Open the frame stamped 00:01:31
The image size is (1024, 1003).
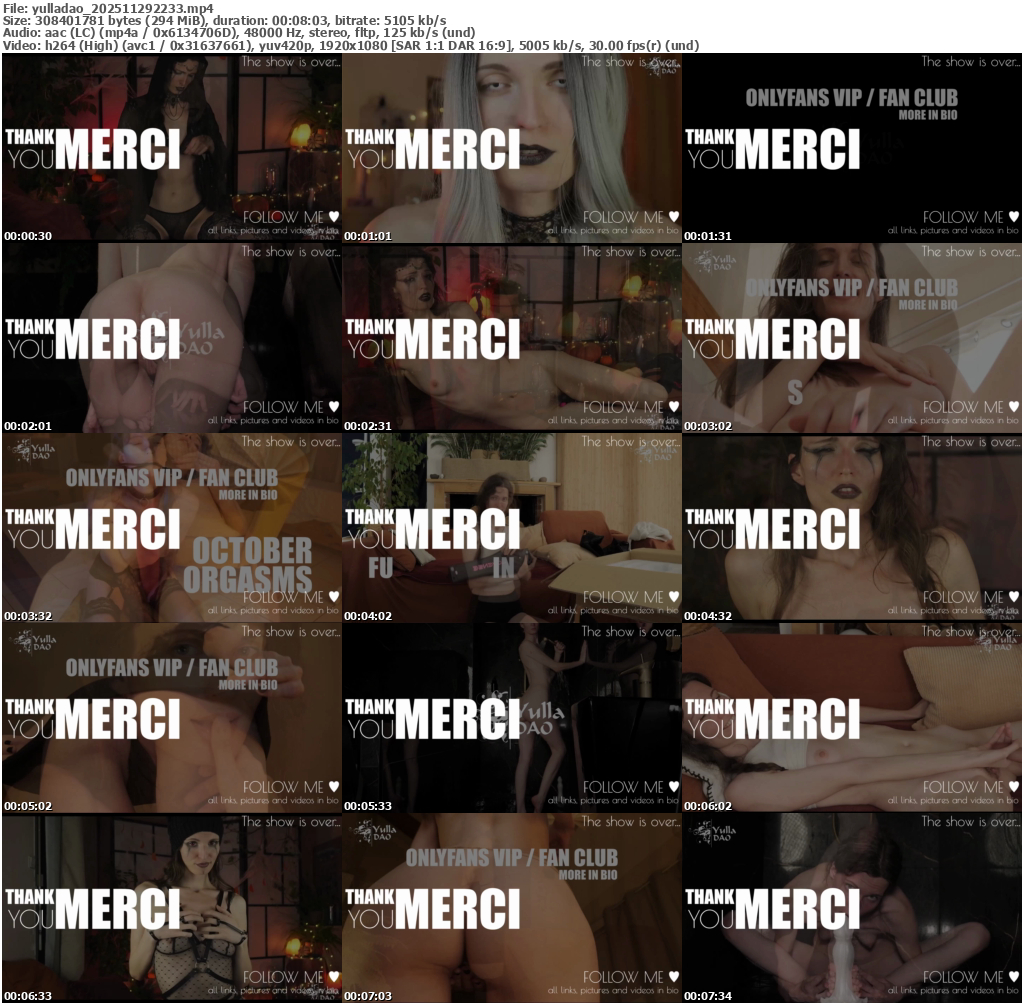(x=852, y=148)
